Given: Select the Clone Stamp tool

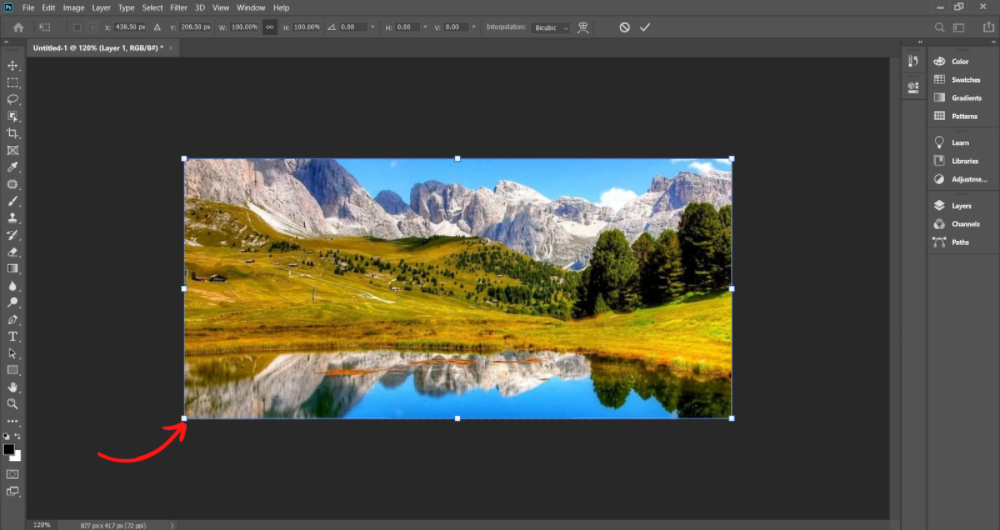Looking at the screenshot, I should click(x=13, y=218).
